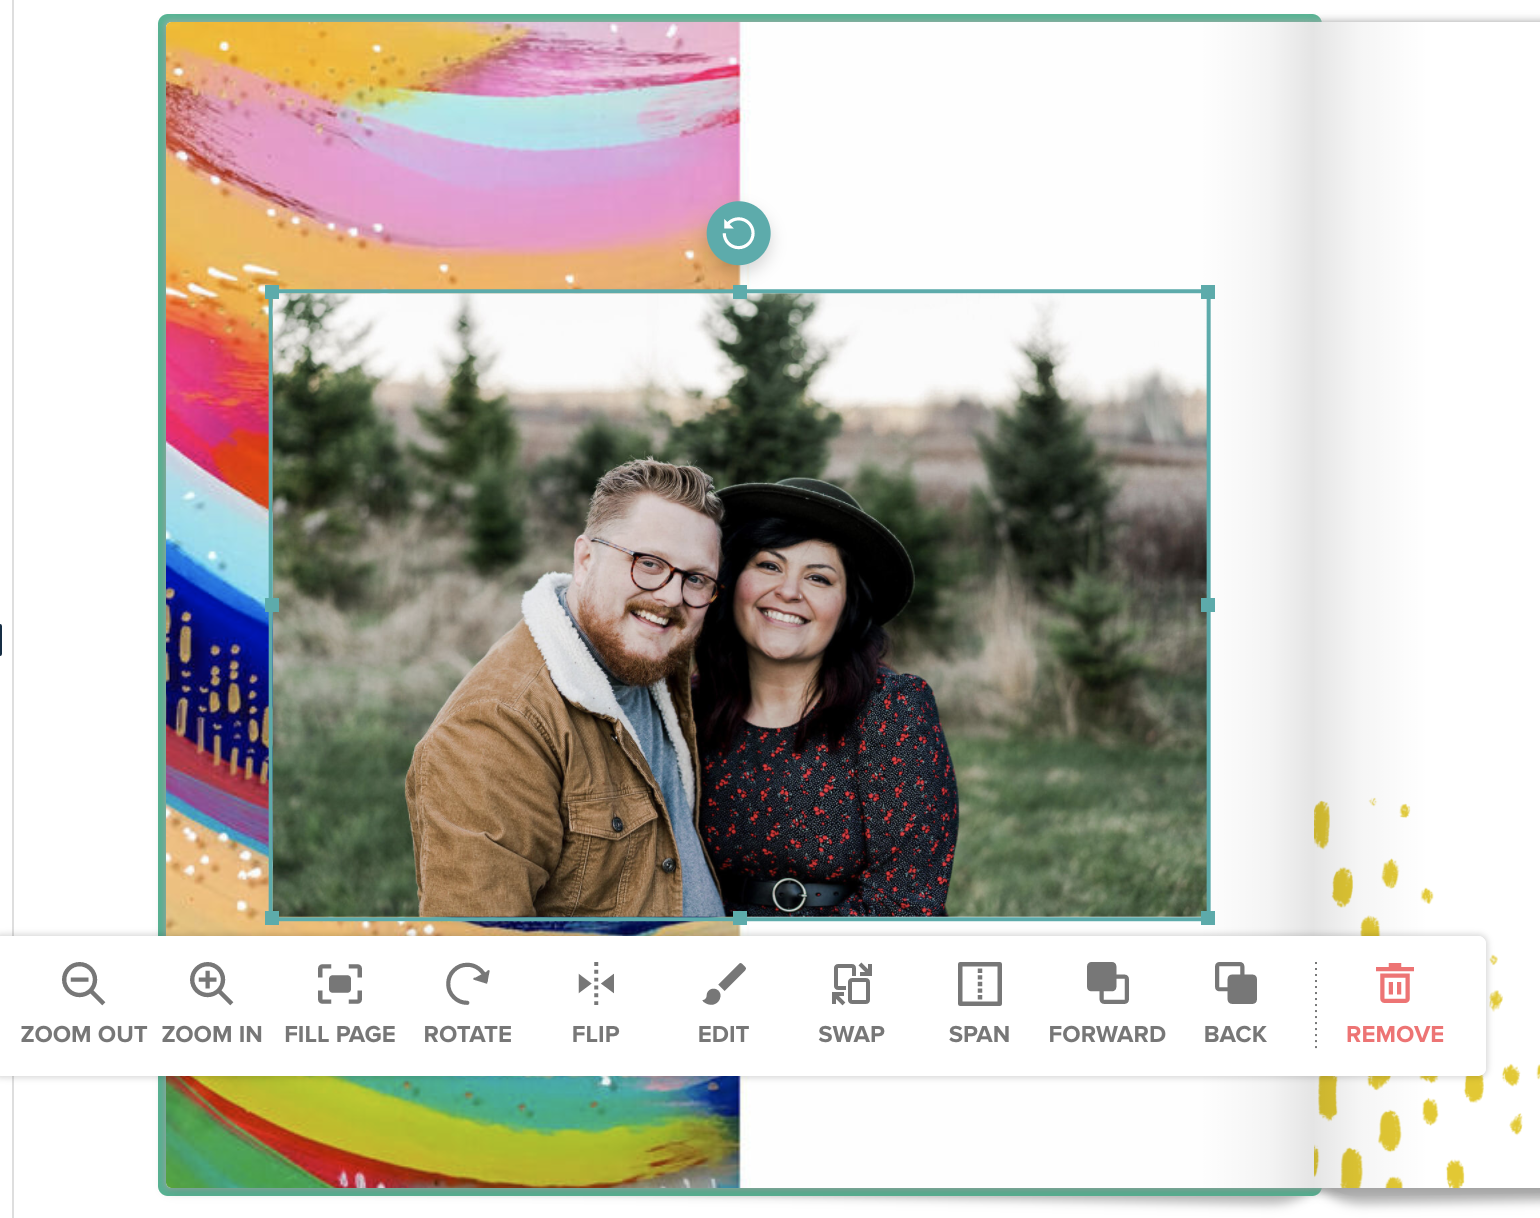The image size is (1540, 1218).
Task: Click the top-middle edge resize handle
Action: [740, 292]
